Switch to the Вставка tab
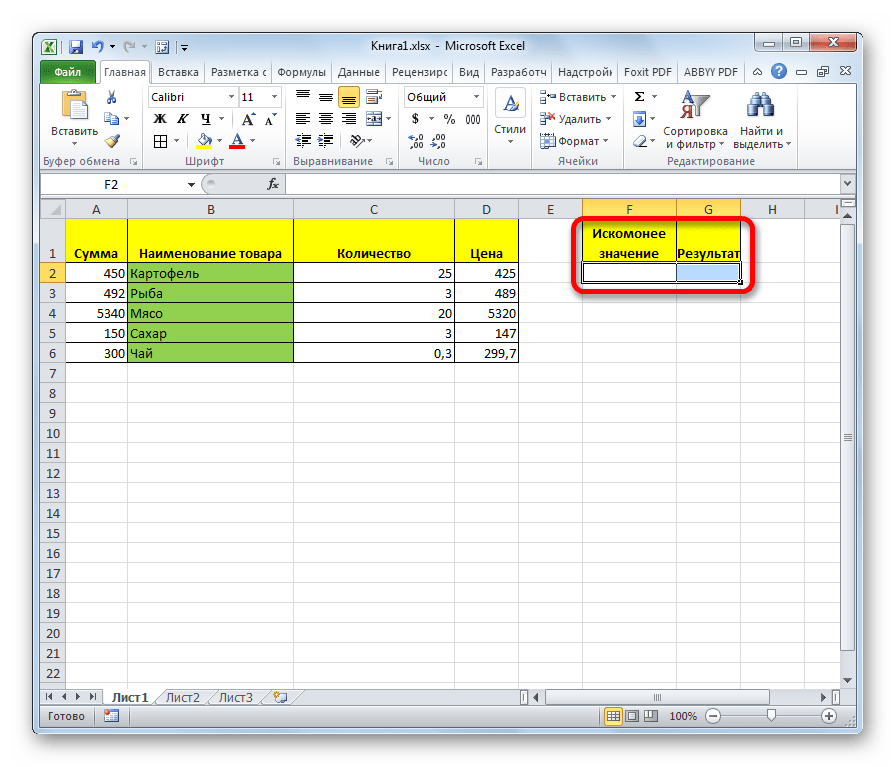 coord(178,72)
